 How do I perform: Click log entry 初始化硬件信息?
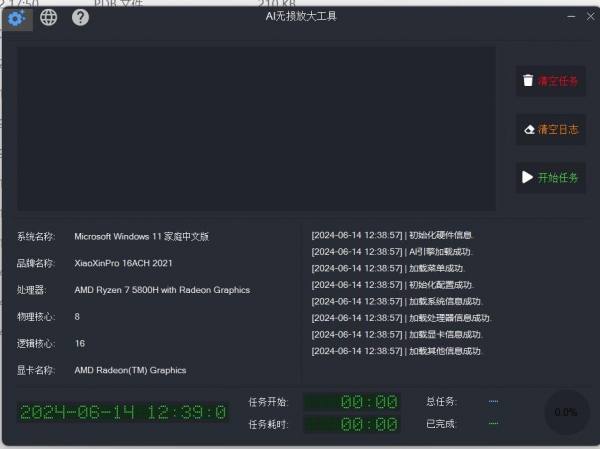(x=393, y=235)
